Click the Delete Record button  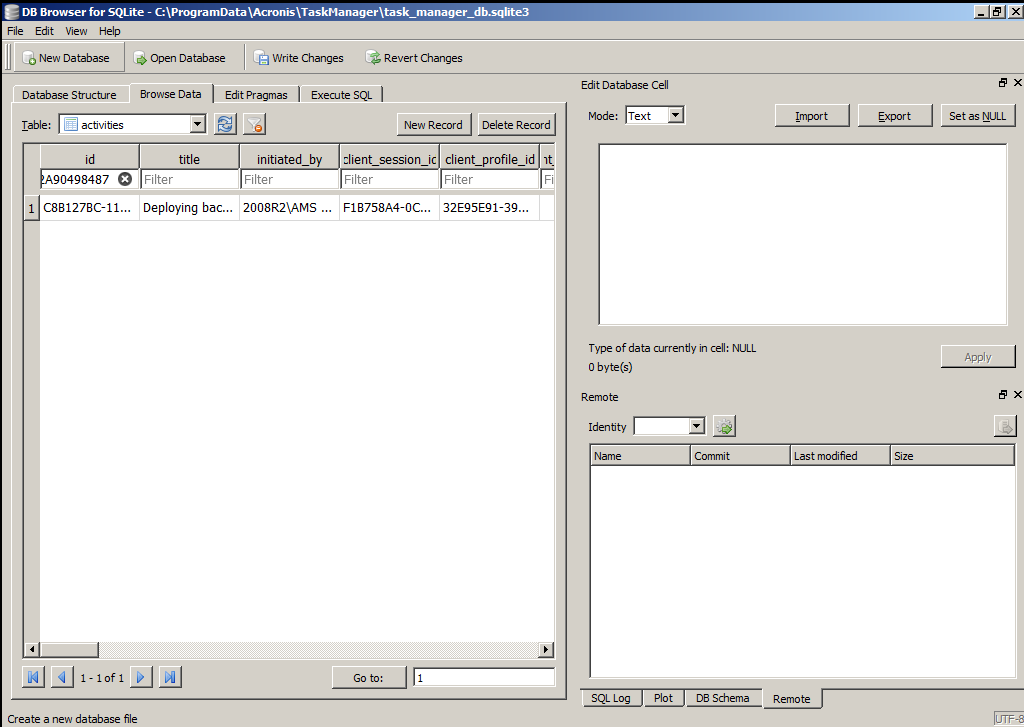click(516, 125)
